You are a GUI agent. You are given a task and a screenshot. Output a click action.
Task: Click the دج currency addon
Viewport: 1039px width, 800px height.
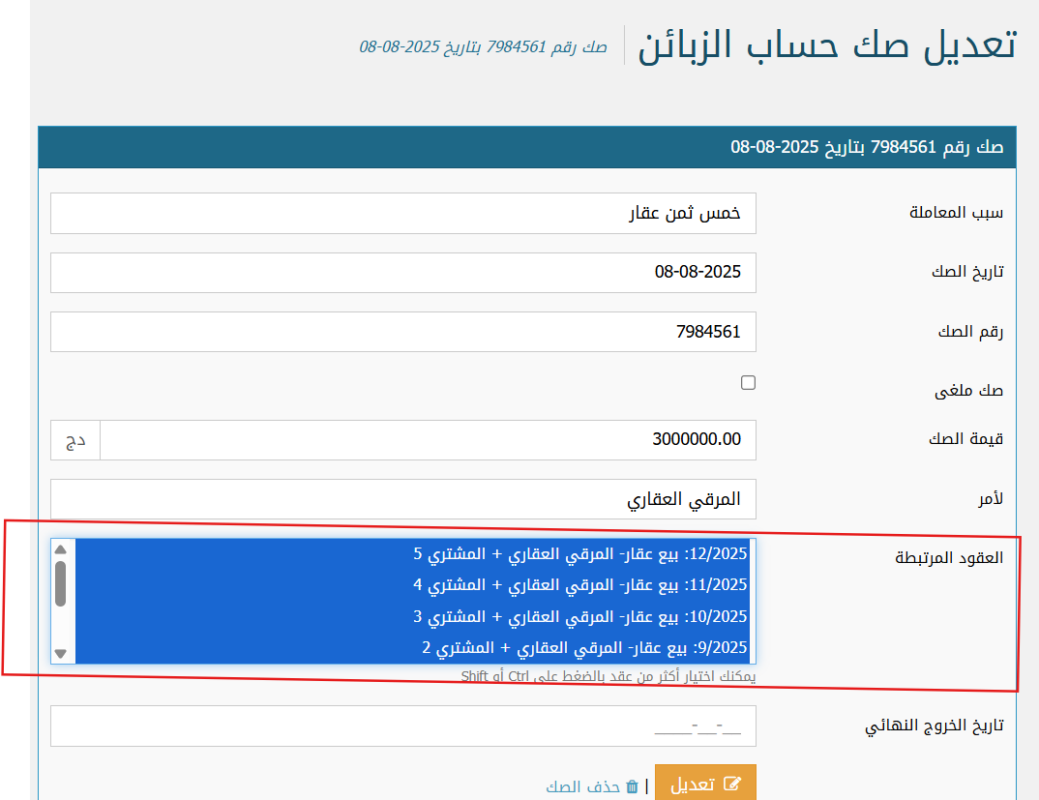pyautogui.click(x=75, y=440)
